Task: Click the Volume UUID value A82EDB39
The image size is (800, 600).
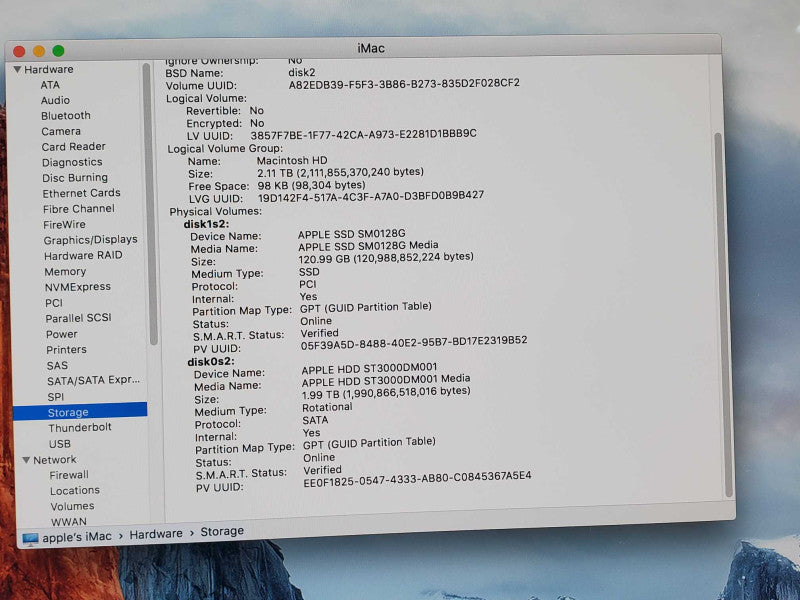Action: [x=404, y=84]
